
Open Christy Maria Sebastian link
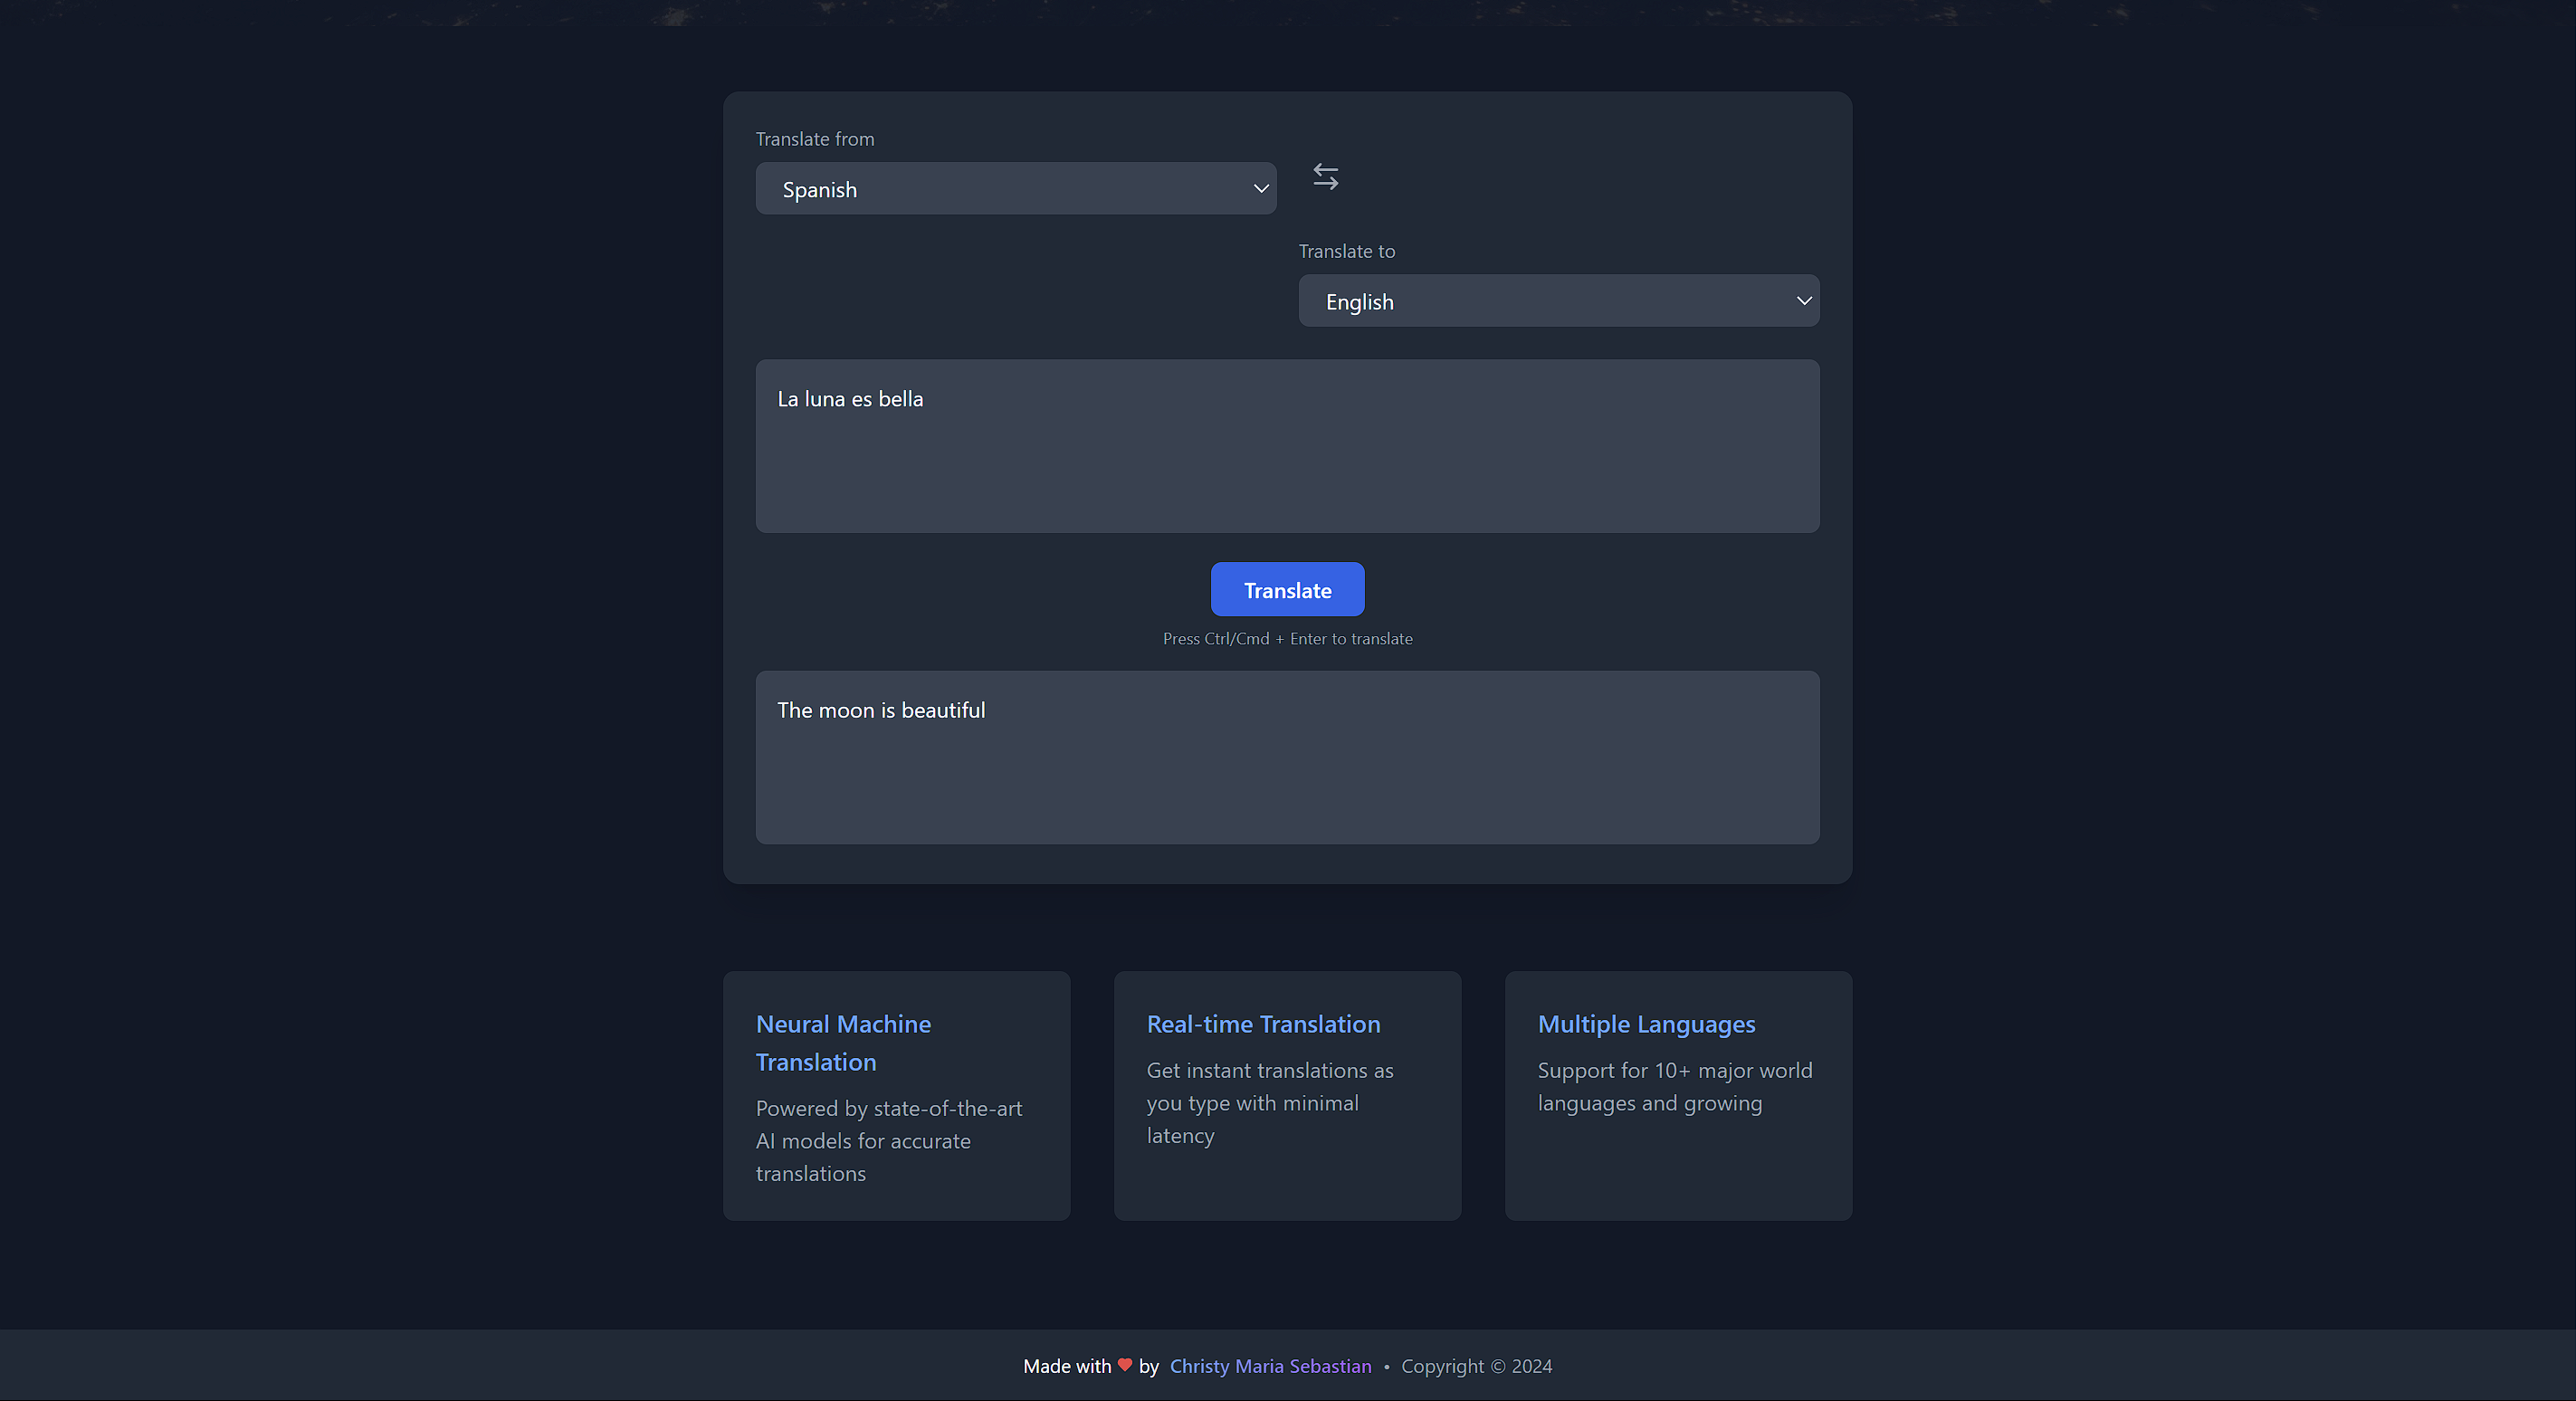(x=1270, y=1366)
